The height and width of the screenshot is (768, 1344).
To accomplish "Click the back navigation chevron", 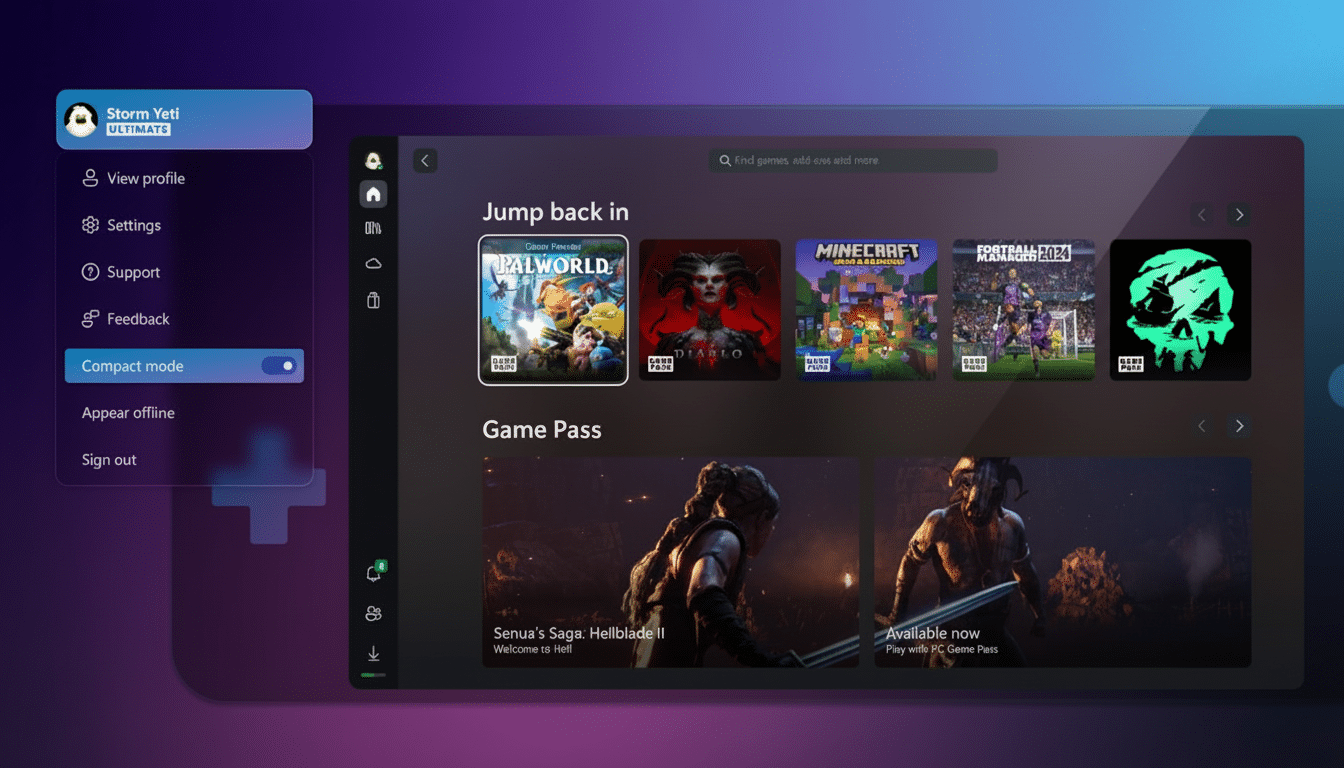I will pyautogui.click(x=424, y=160).
